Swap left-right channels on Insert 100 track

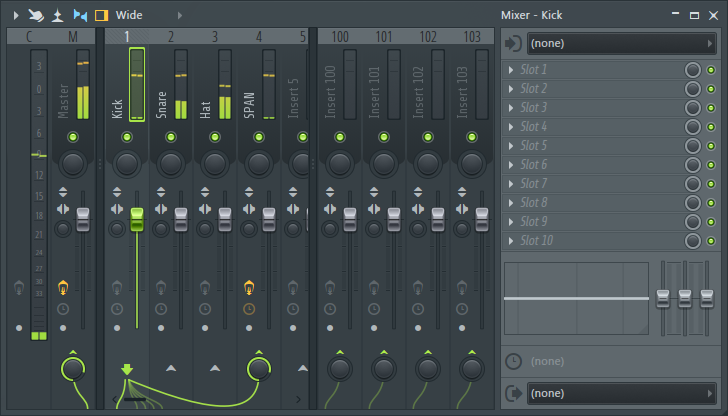point(330,209)
